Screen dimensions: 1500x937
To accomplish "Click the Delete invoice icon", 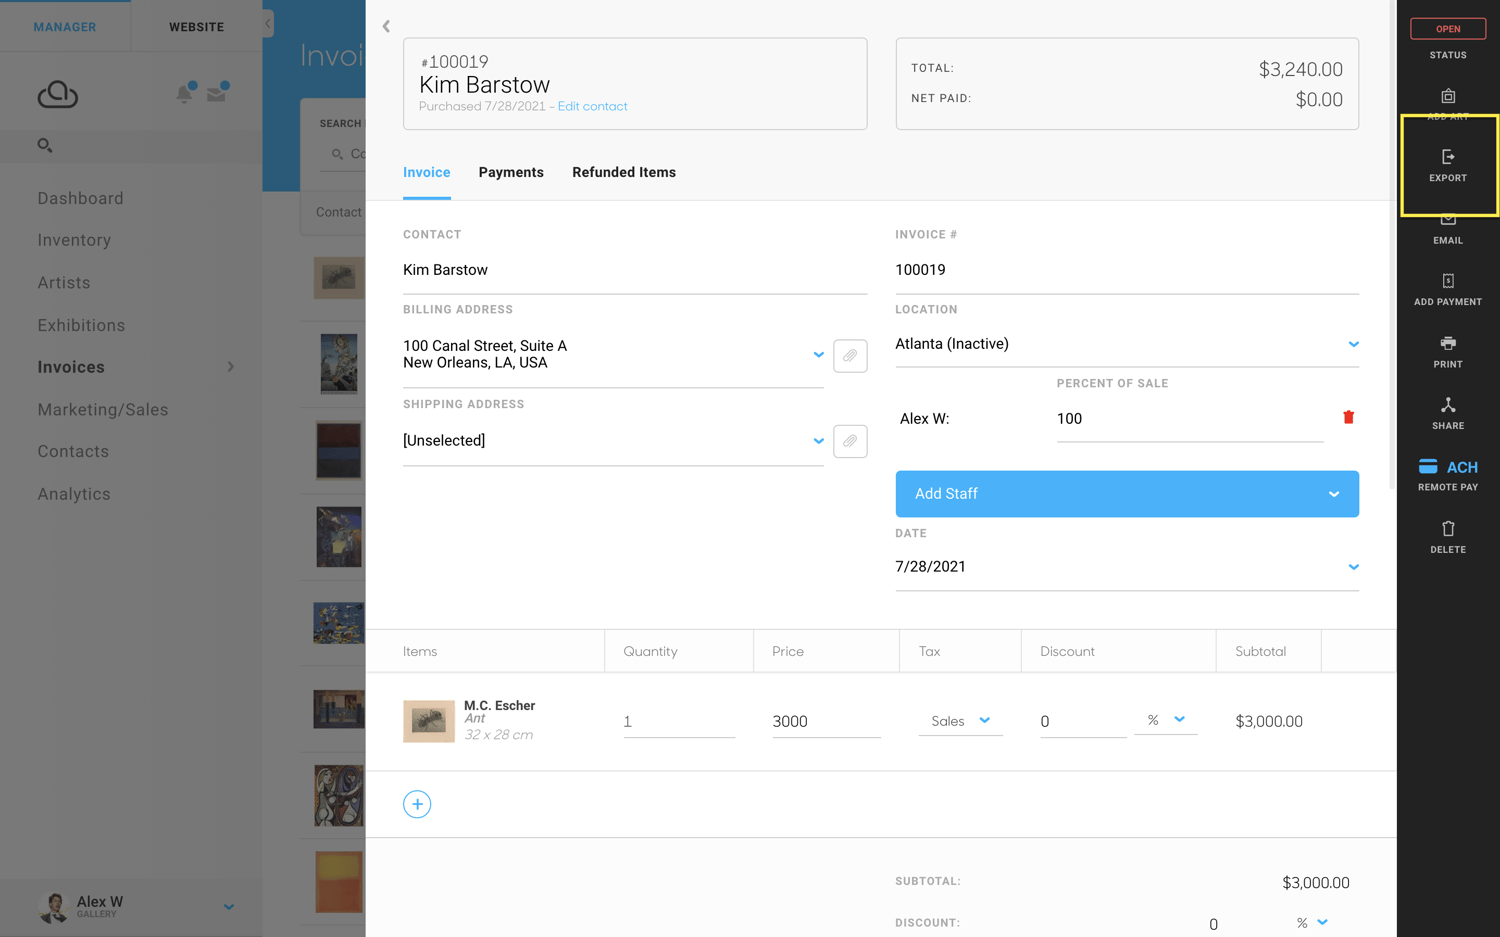I will [x=1448, y=536].
